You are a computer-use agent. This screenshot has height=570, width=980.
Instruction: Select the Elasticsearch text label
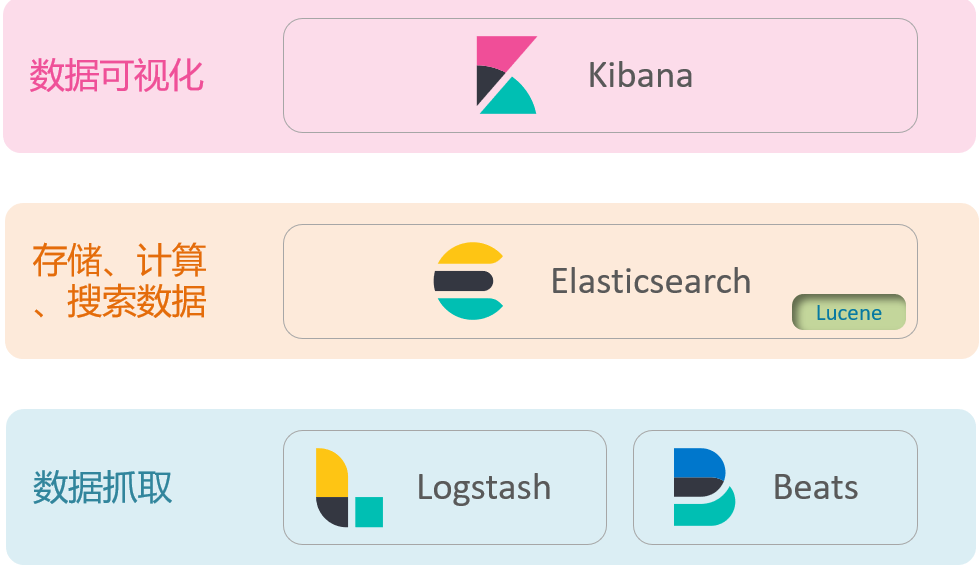(x=651, y=281)
